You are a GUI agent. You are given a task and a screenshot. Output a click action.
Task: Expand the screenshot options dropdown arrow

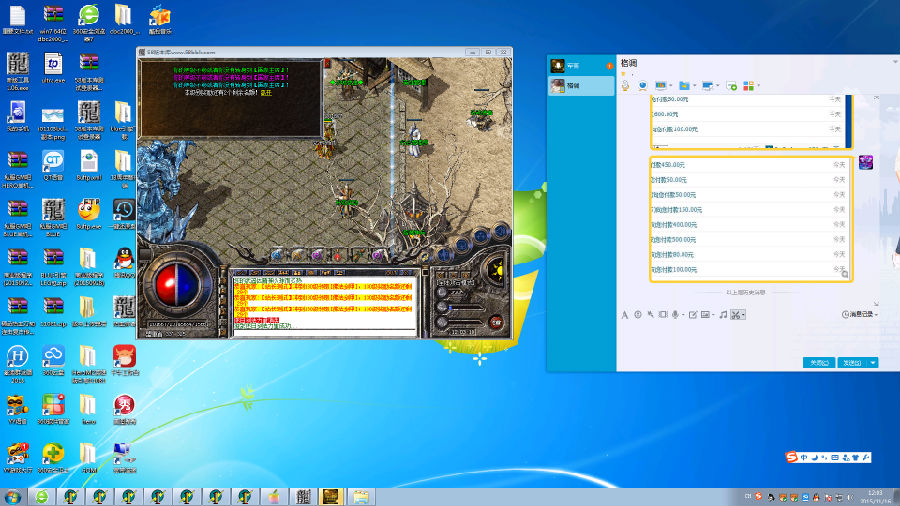click(x=743, y=315)
